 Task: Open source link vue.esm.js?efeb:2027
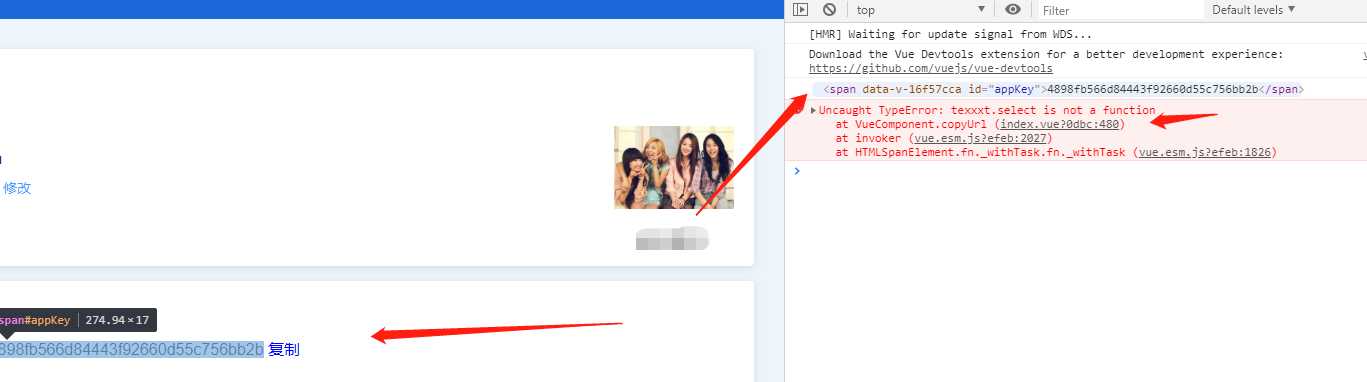979,138
